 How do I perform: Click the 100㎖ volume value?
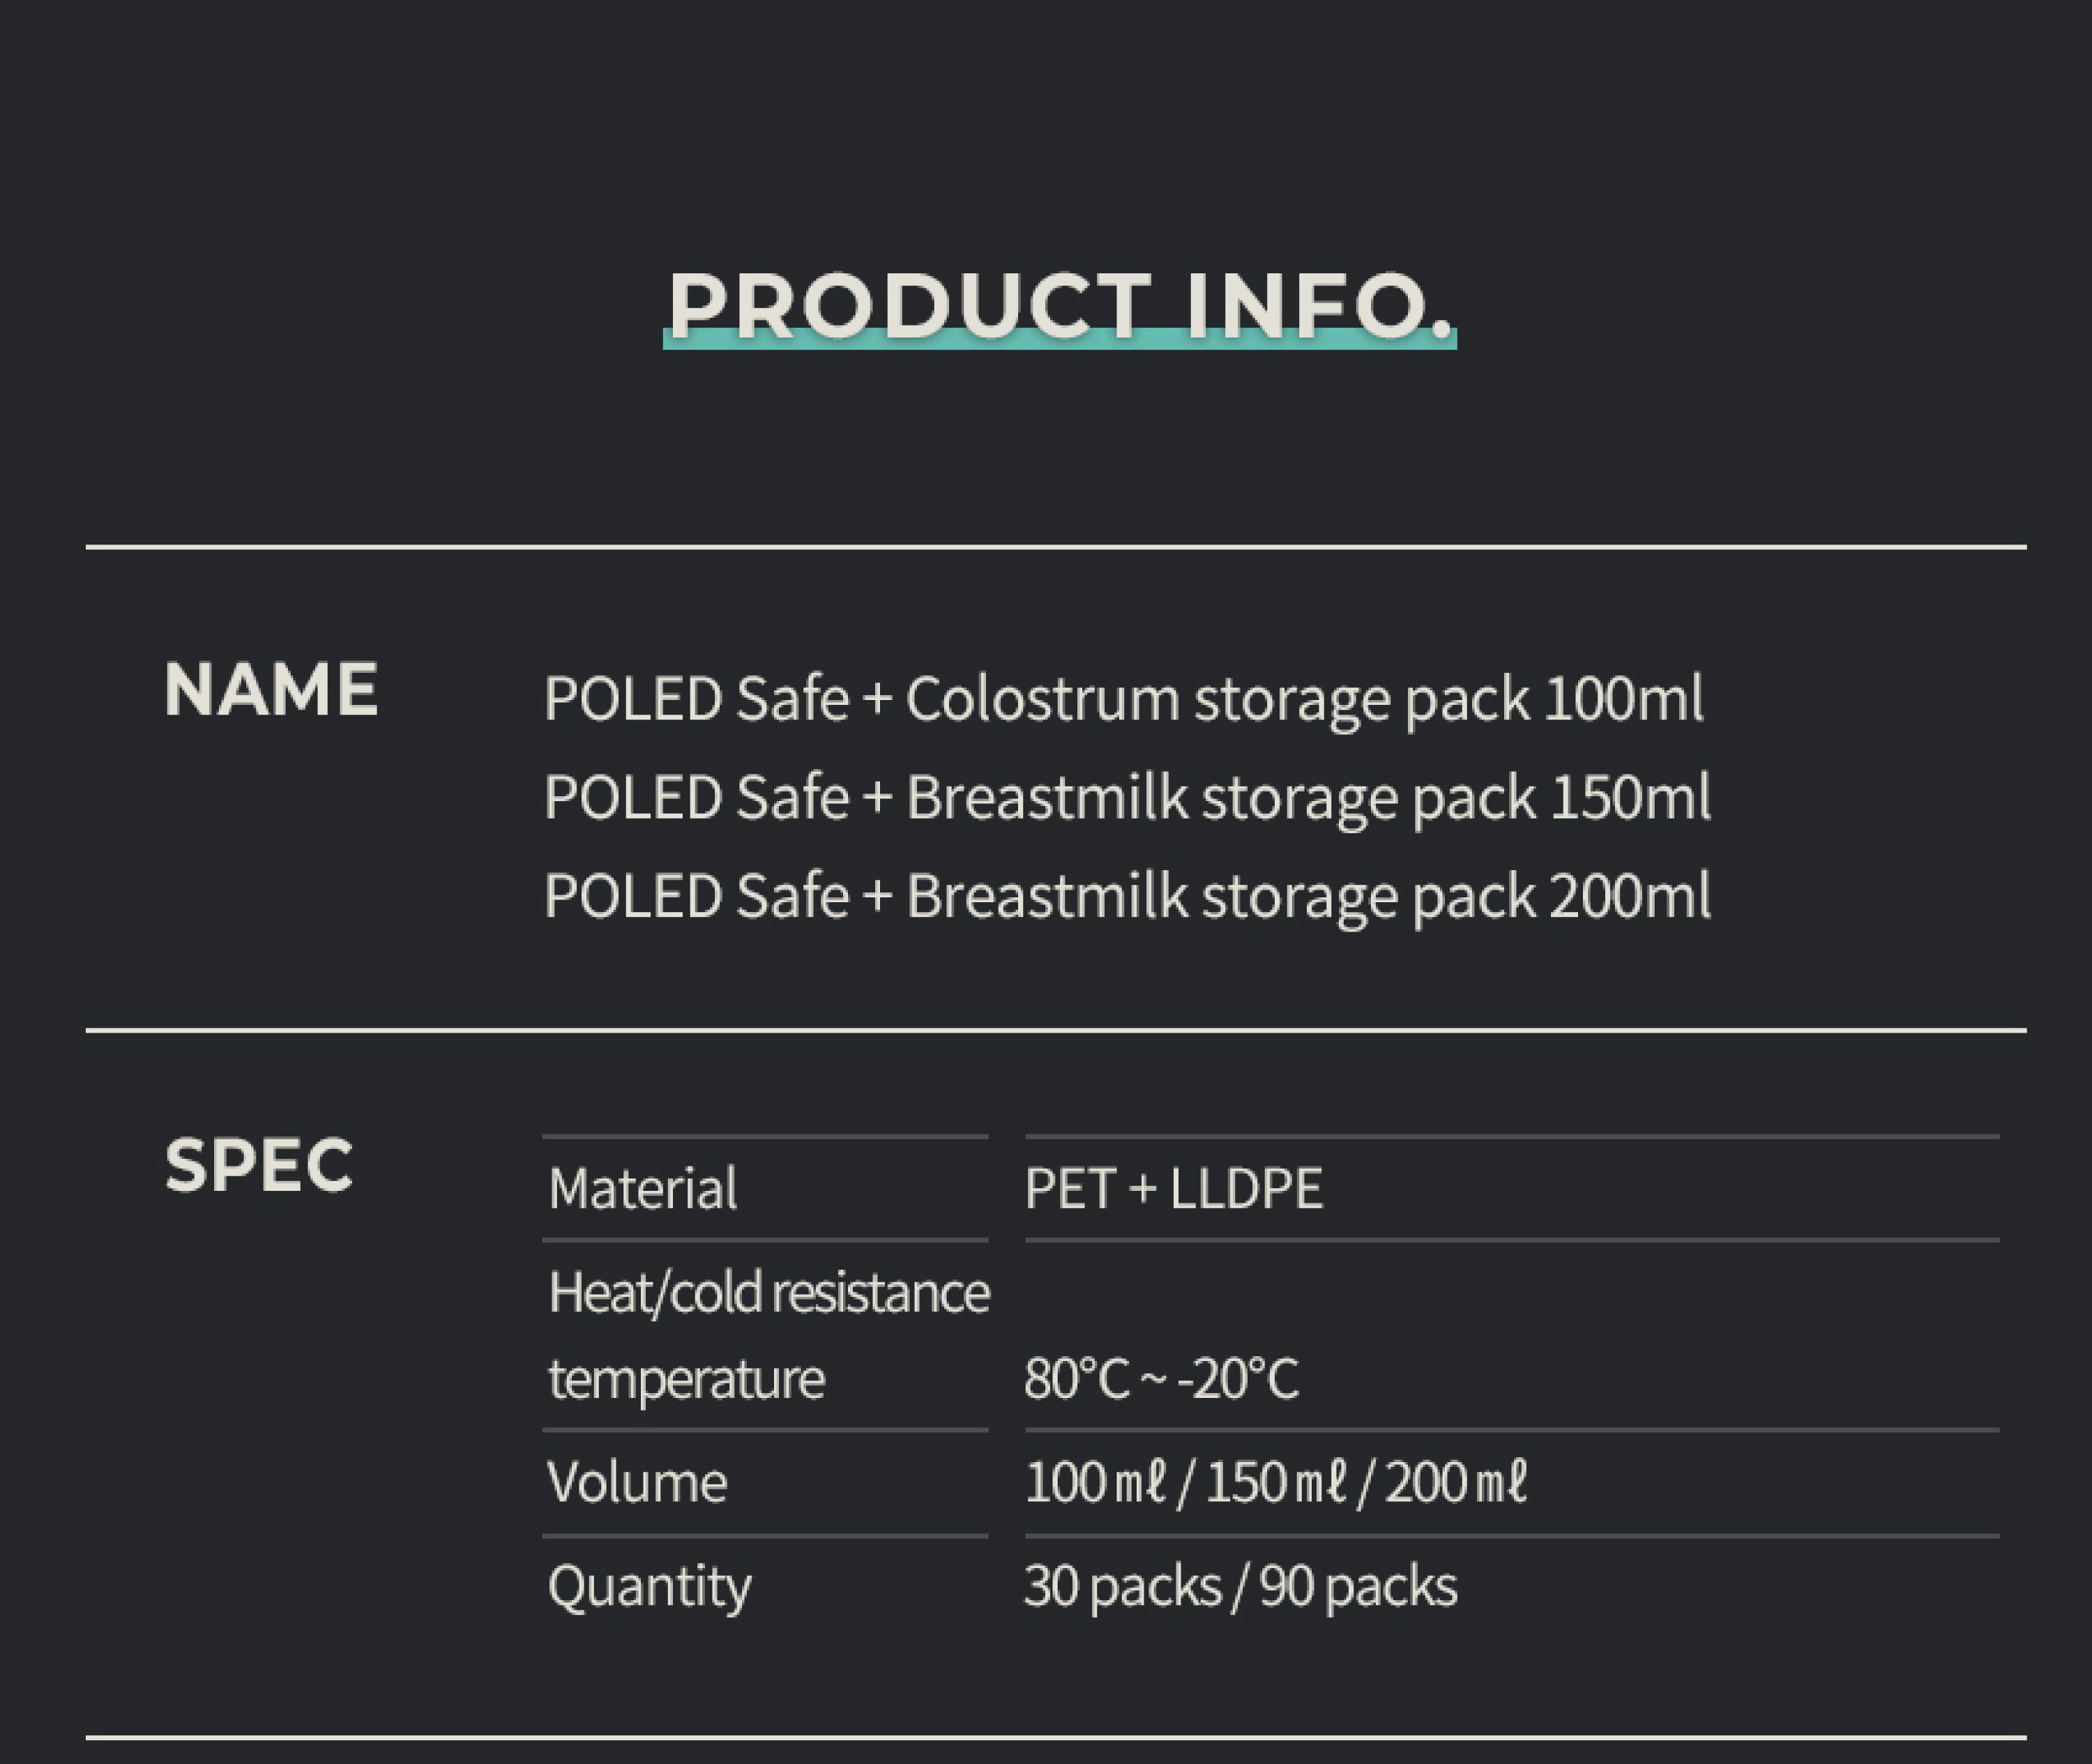pos(1096,1482)
